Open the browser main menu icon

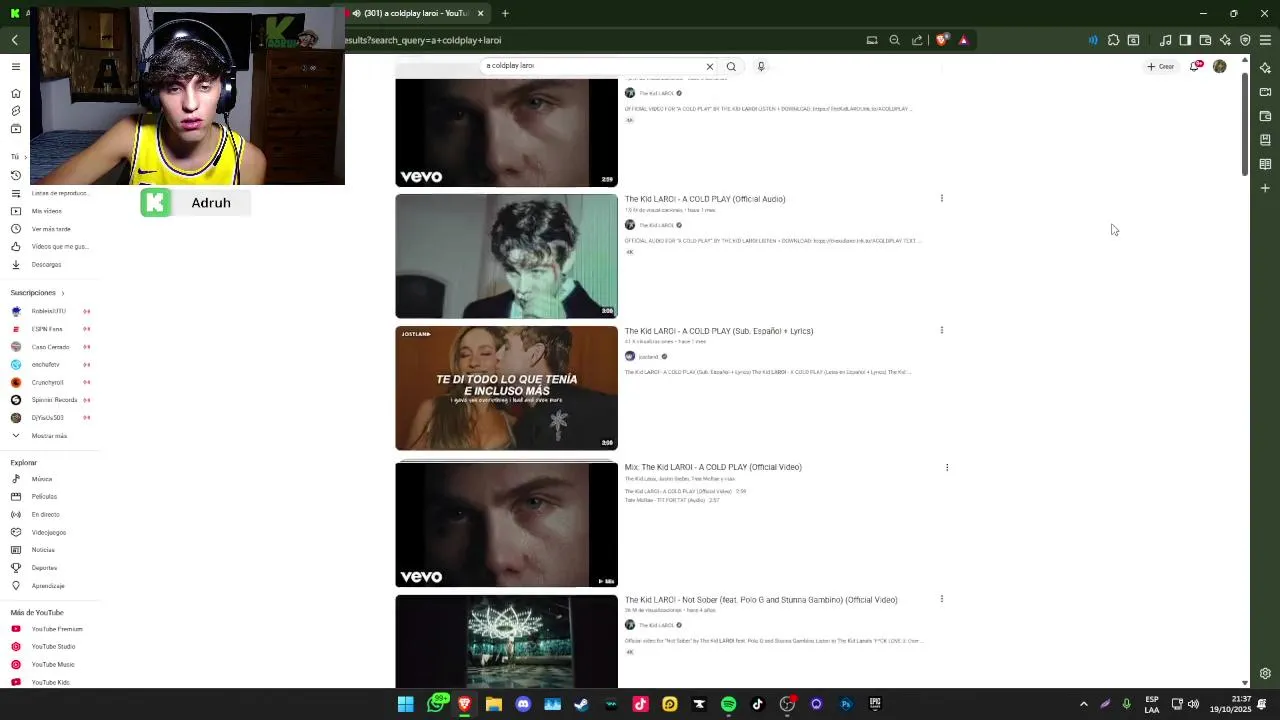tap(1265, 40)
